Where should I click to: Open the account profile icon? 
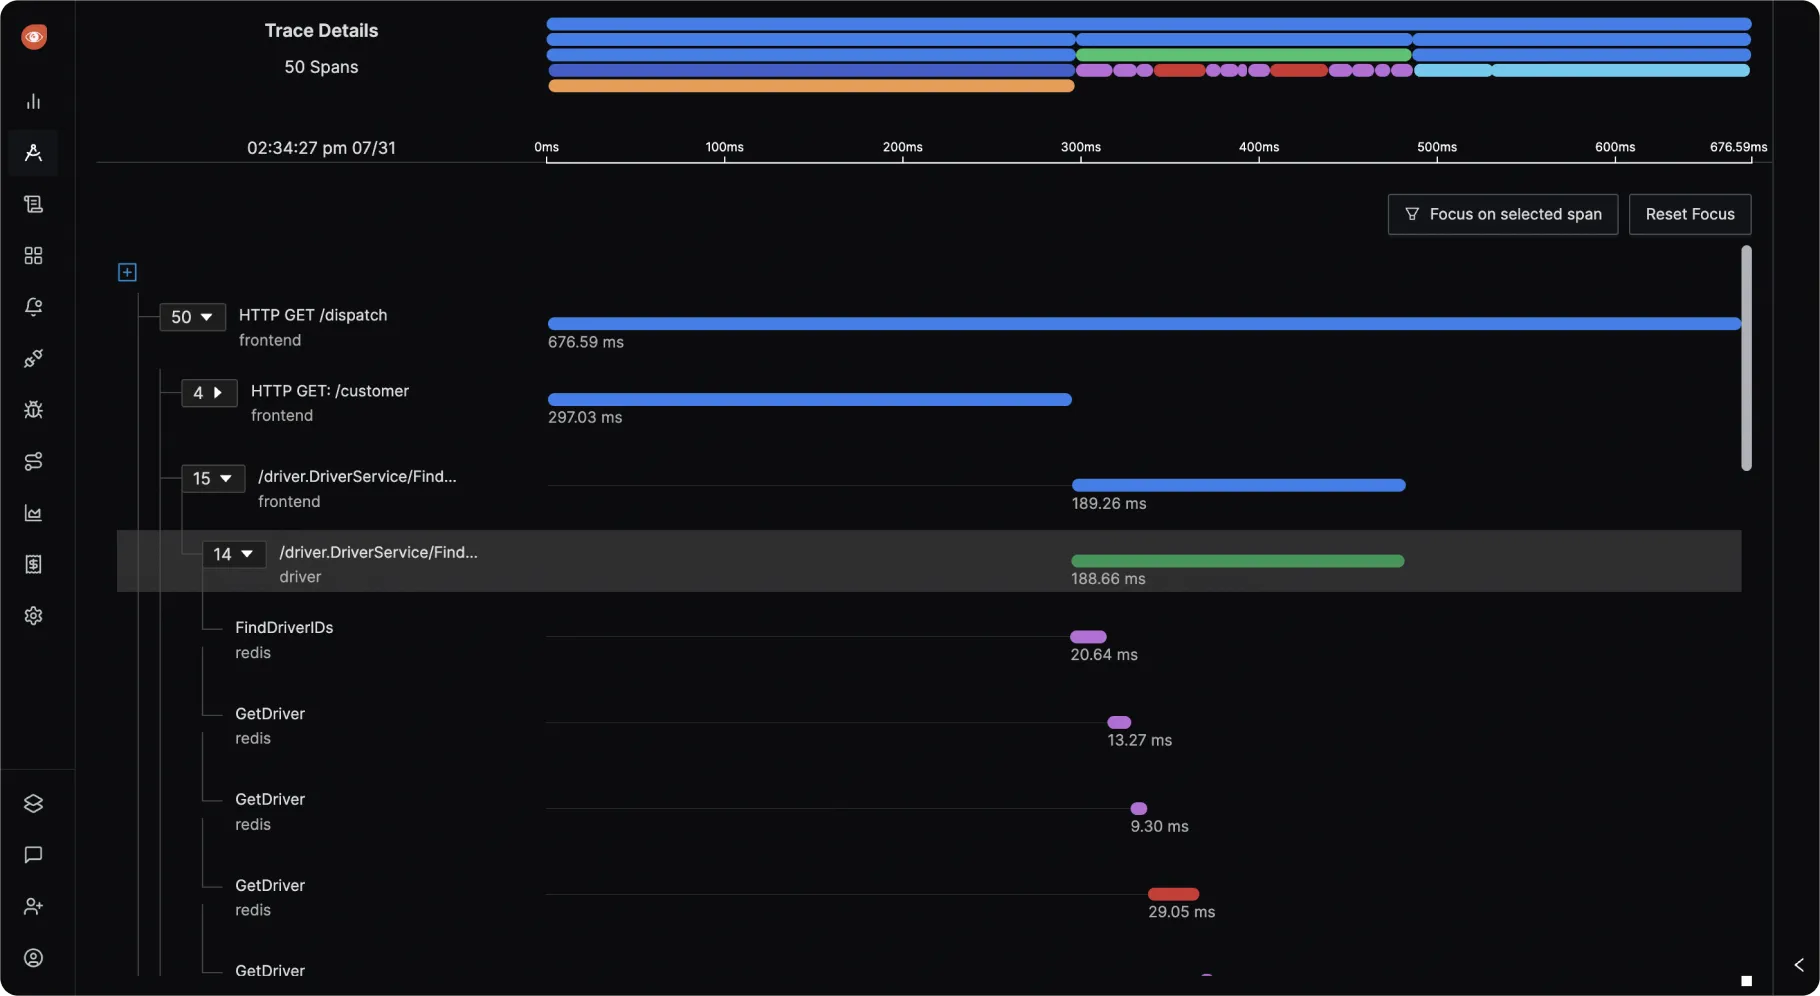(33, 958)
